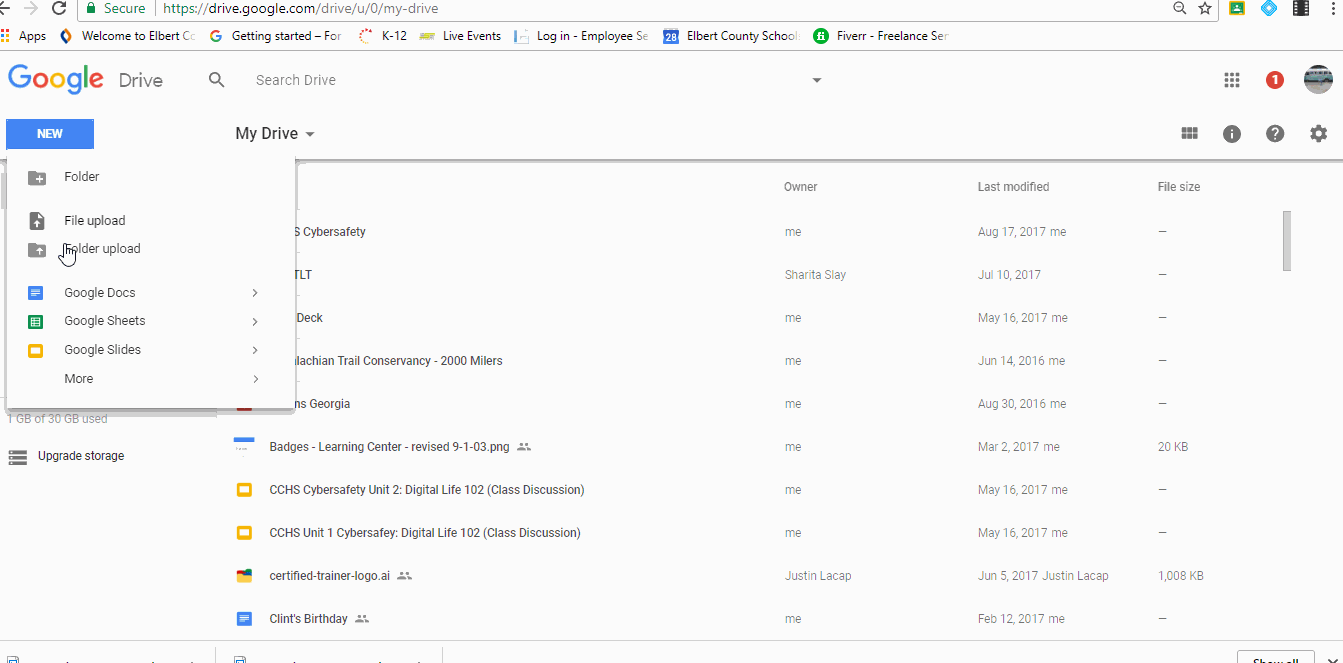Open the Apps bookmarks shortcut
Image resolution: width=1343 pixels, height=663 pixels.
pos(24,36)
